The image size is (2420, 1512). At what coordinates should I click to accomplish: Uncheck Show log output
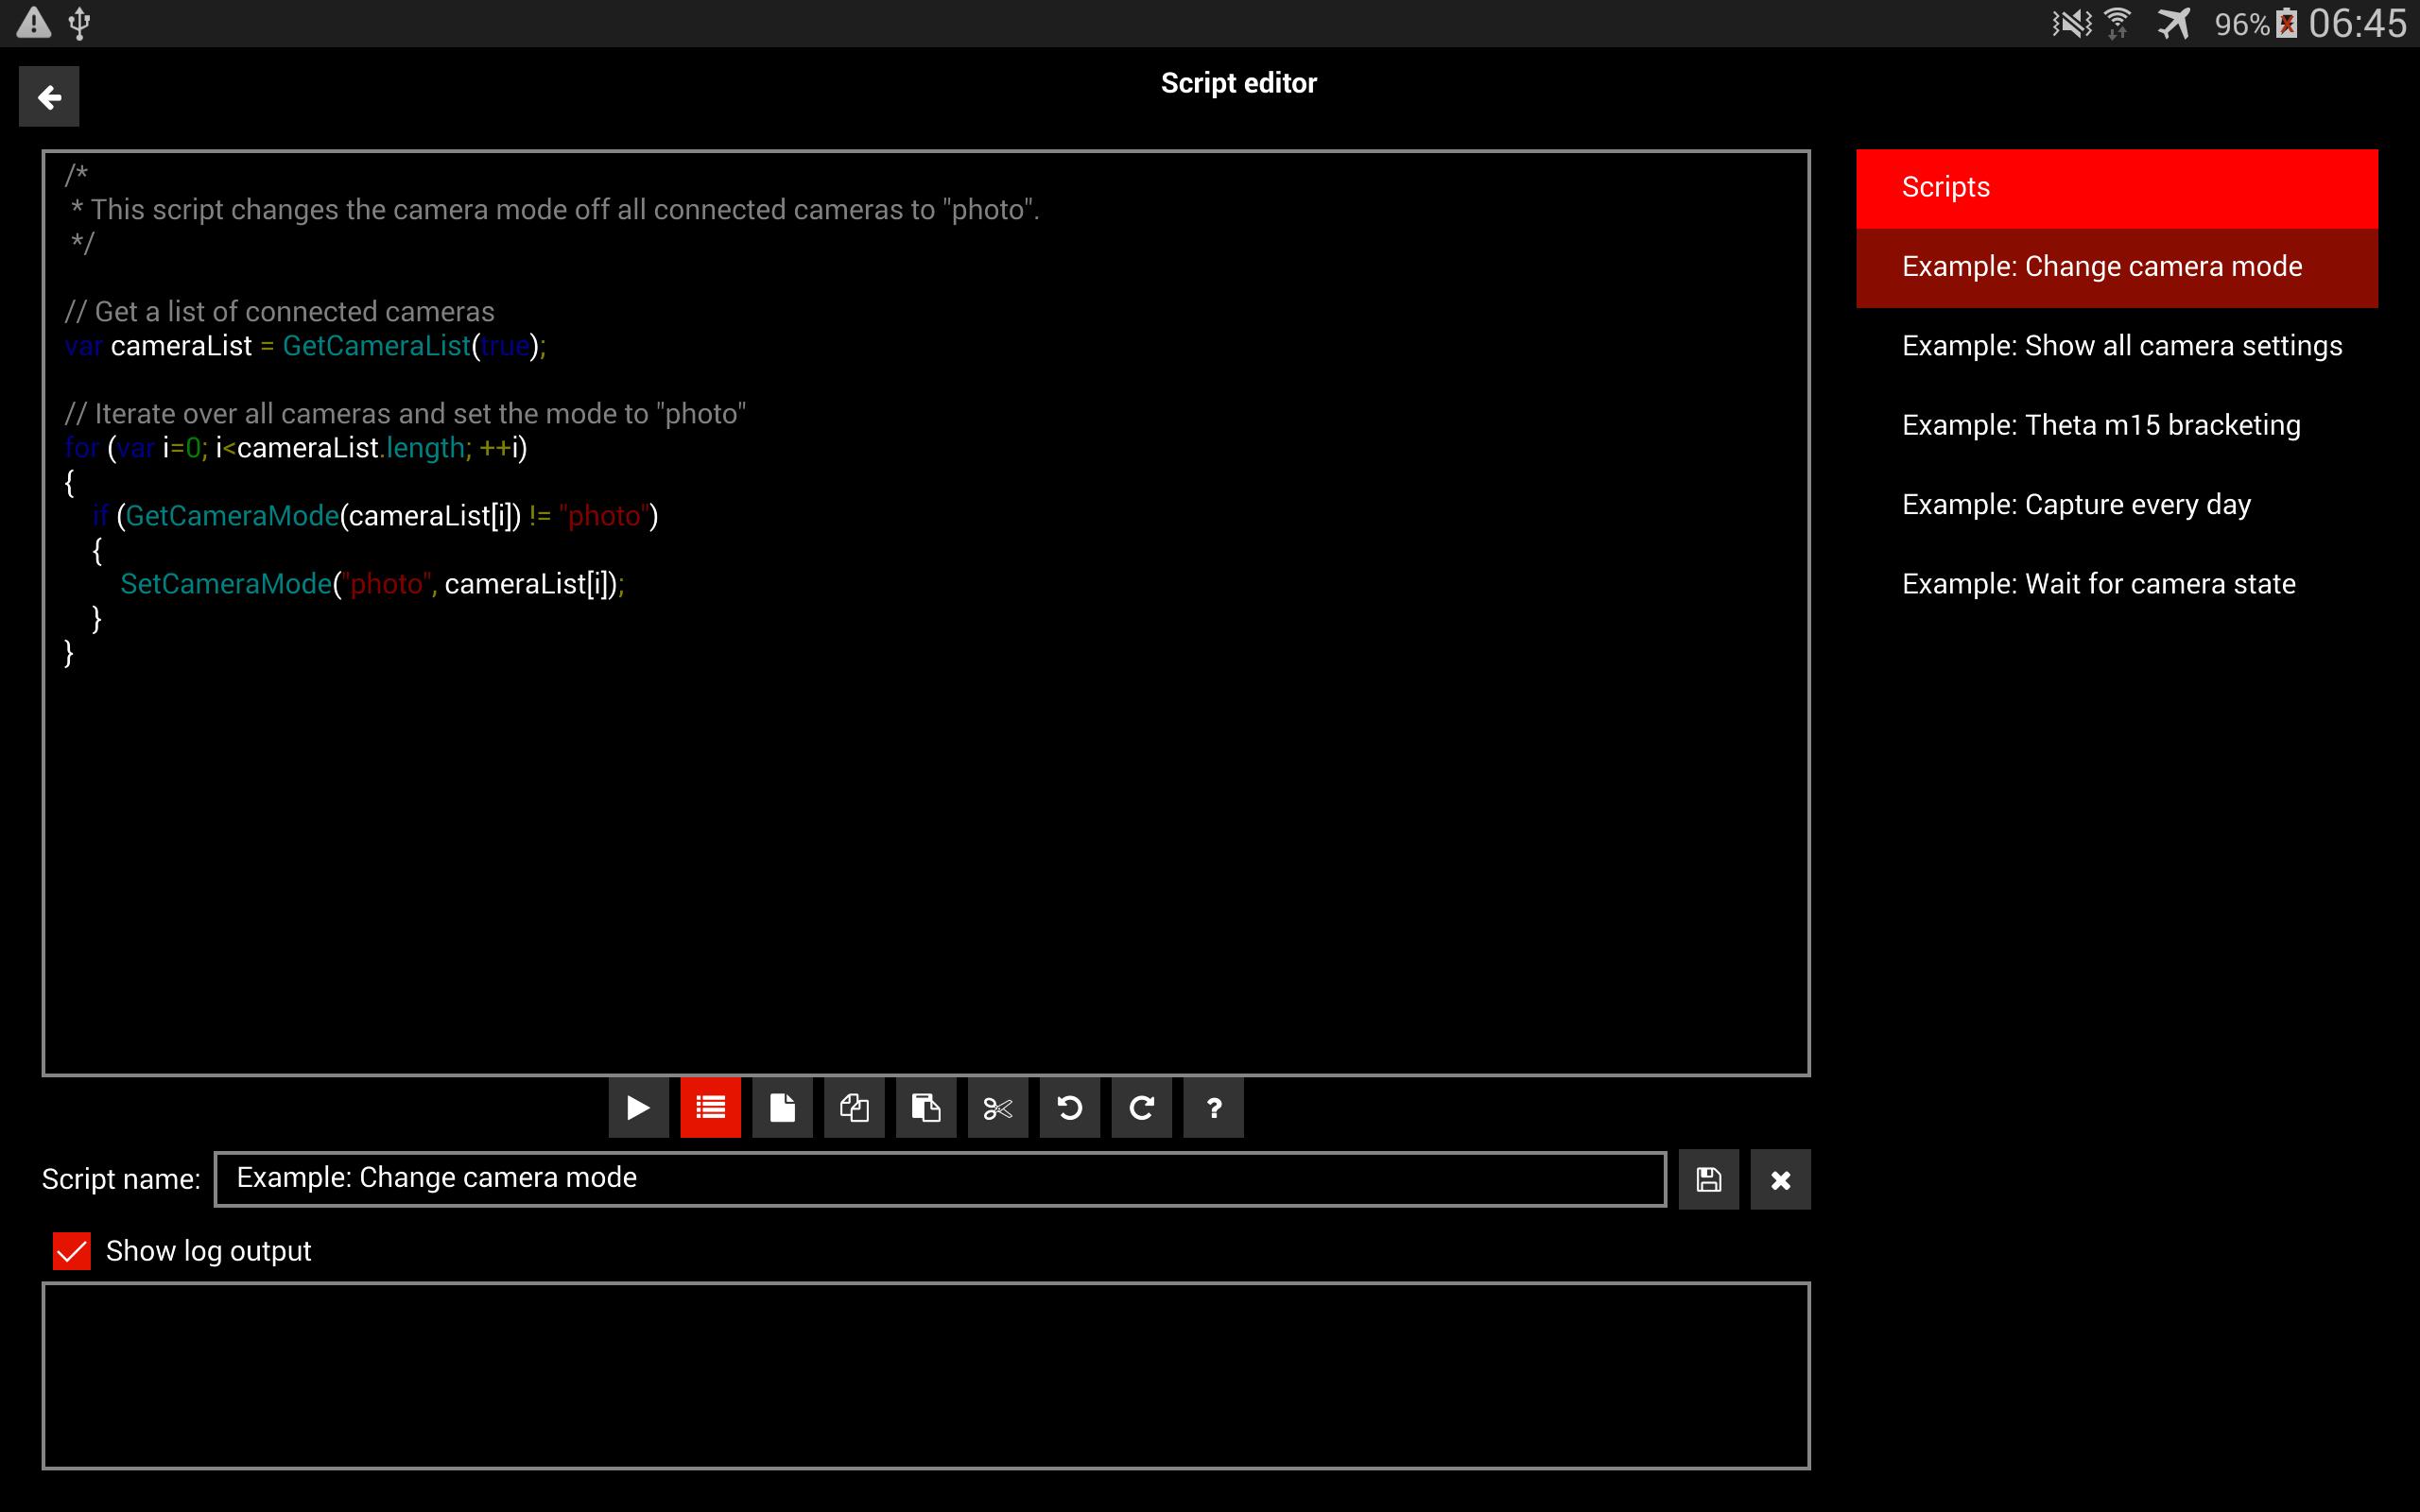pos(72,1251)
